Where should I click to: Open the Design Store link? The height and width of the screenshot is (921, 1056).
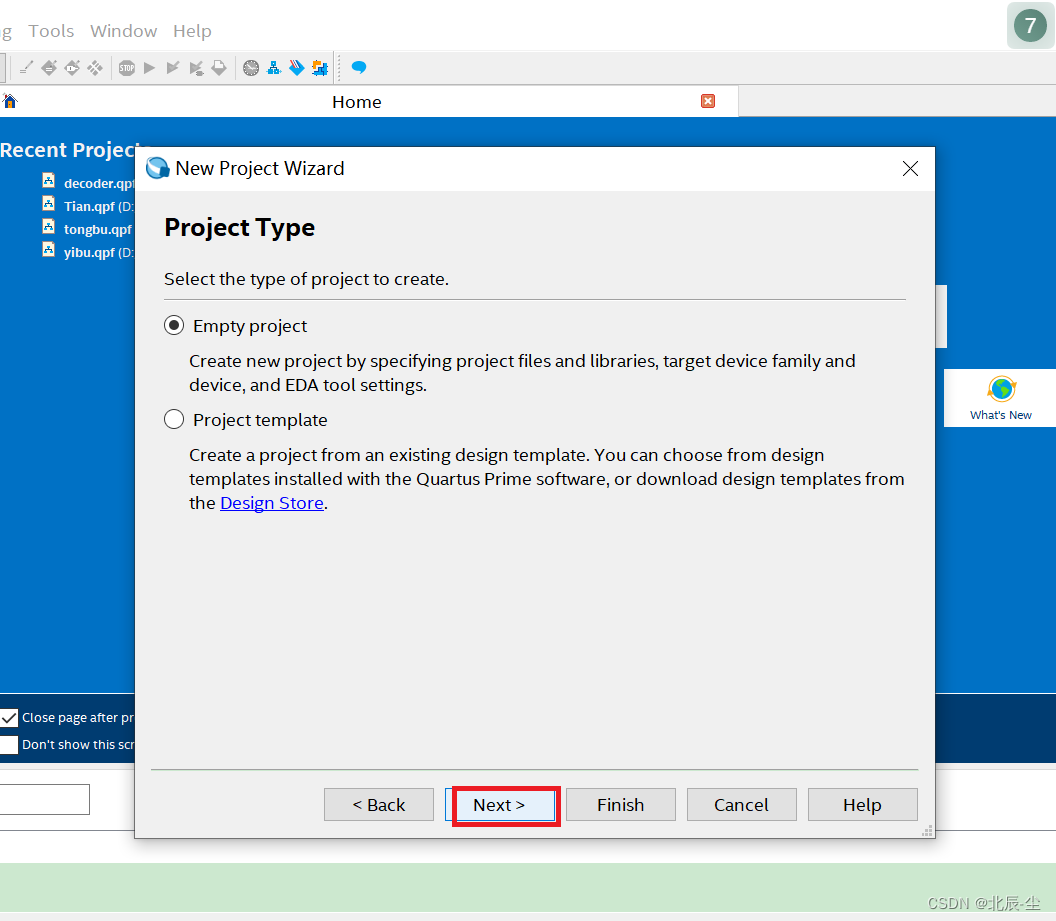point(272,503)
